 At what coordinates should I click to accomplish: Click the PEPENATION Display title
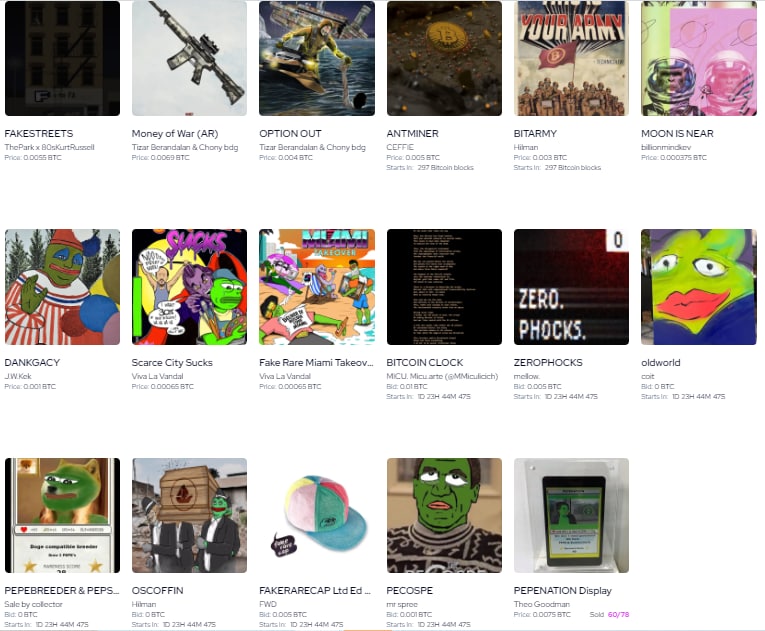(563, 590)
